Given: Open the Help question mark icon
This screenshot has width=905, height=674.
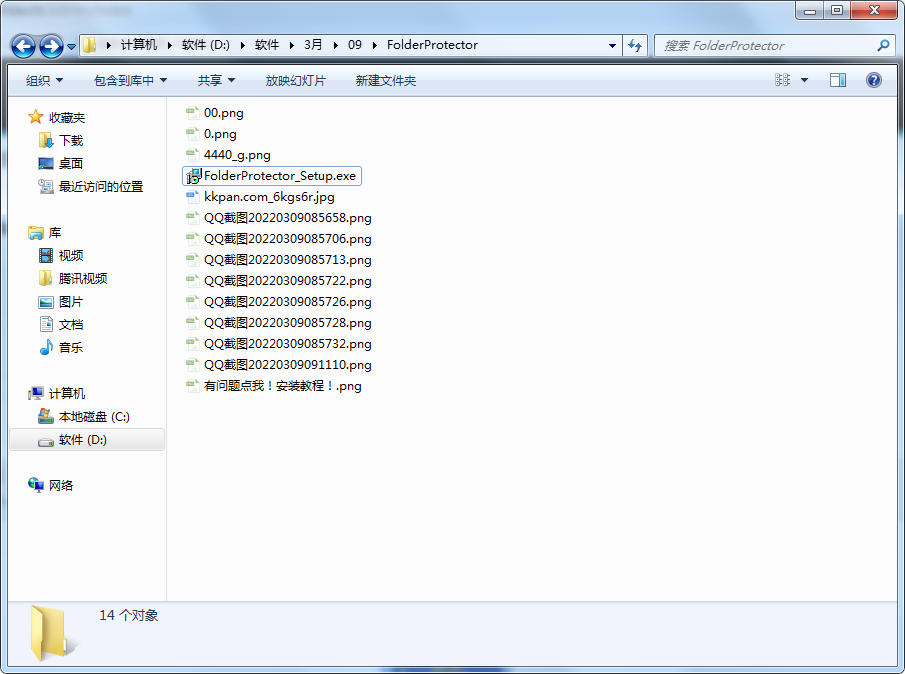Looking at the screenshot, I should click(x=873, y=80).
